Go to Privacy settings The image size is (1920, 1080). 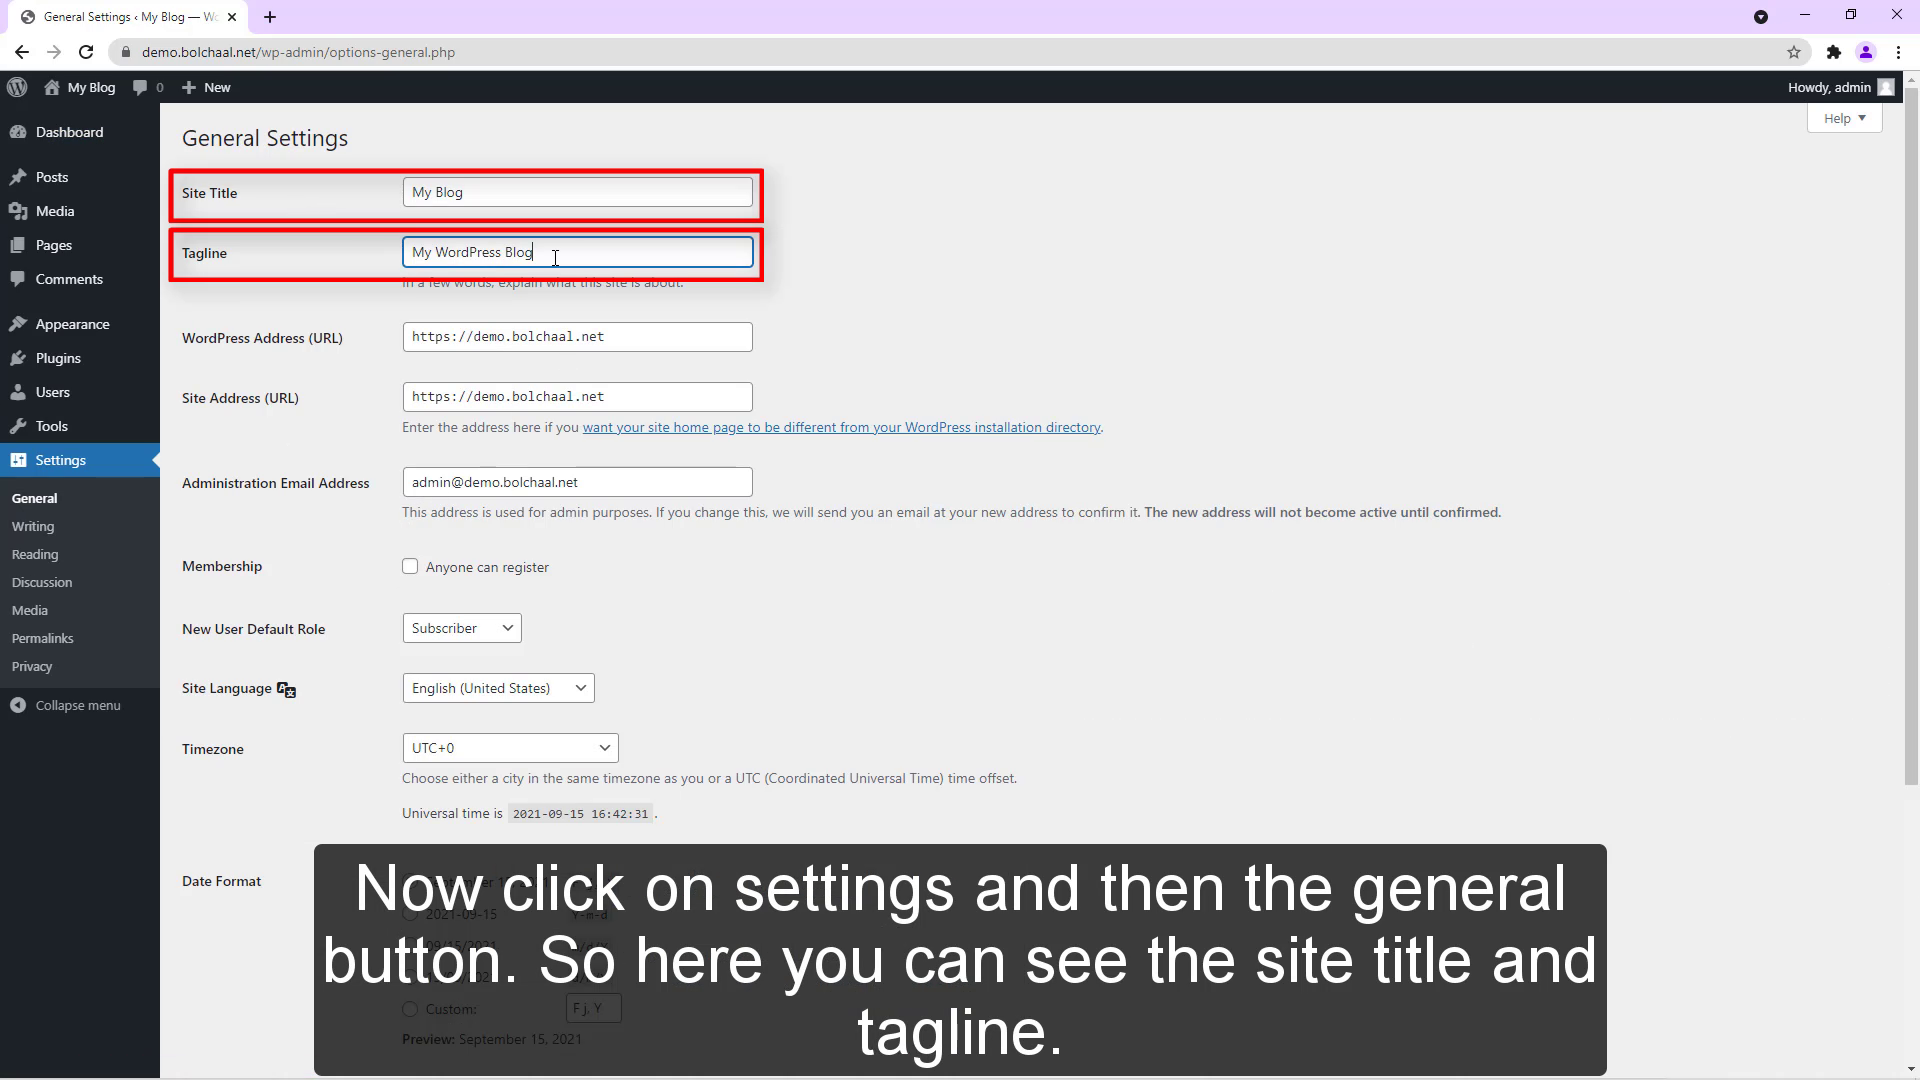32,666
